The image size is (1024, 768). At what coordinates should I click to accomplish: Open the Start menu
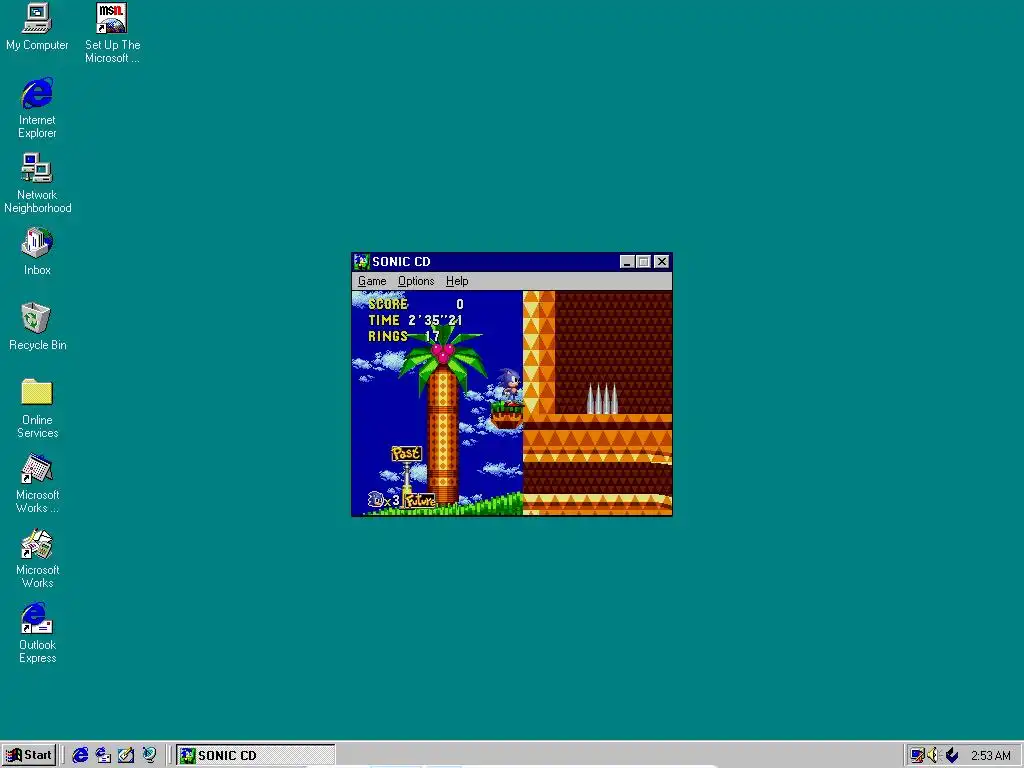(29, 756)
